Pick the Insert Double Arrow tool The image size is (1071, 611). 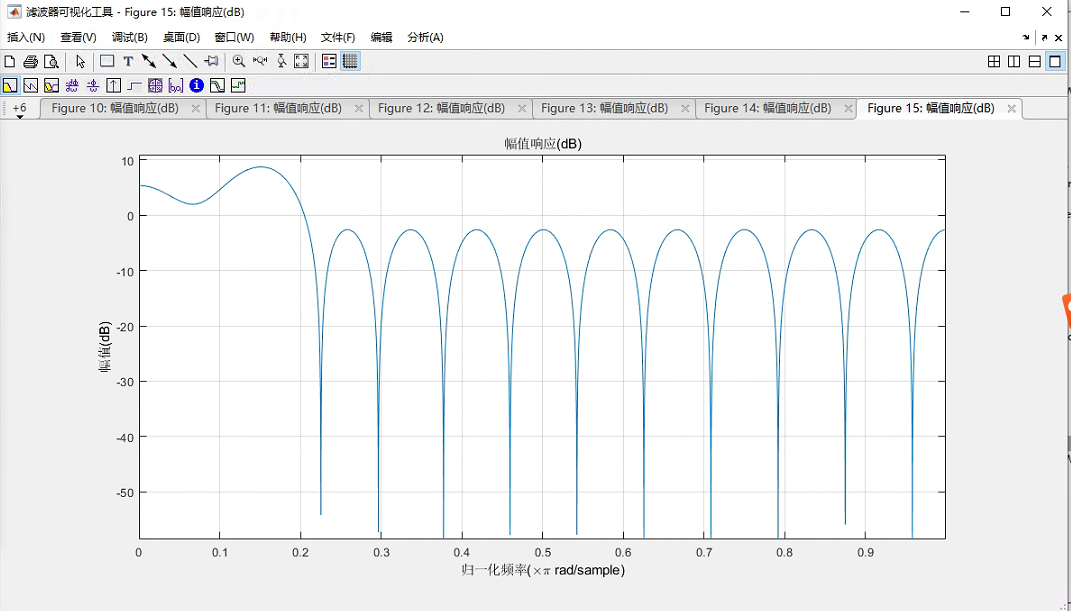(149, 61)
